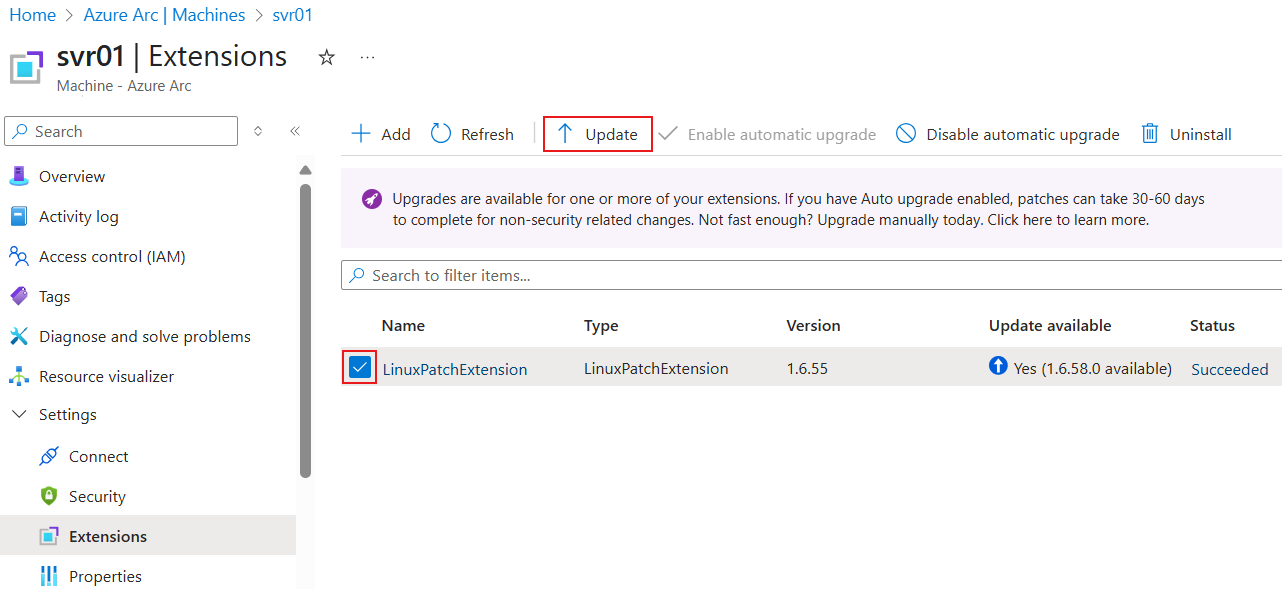Click the Status column header
Viewport: 1282px width, 589px height.
tap(1212, 325)
